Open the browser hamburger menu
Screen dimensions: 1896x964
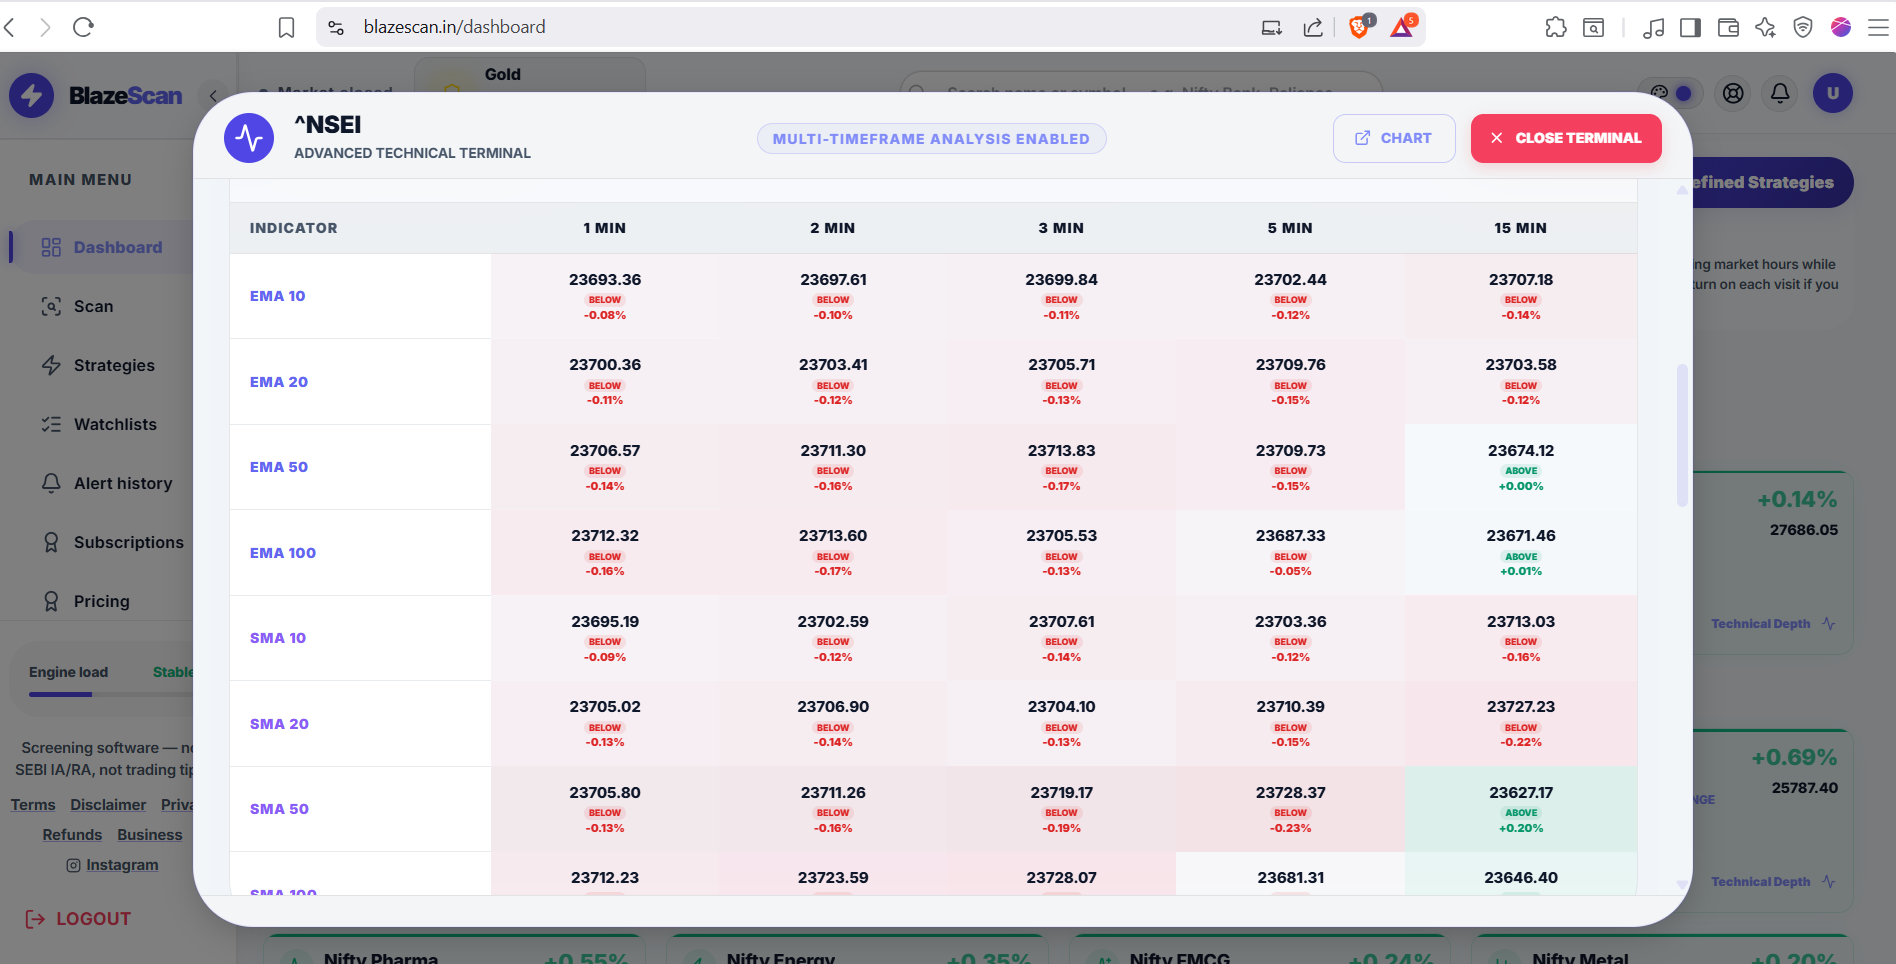point(1879,28)
